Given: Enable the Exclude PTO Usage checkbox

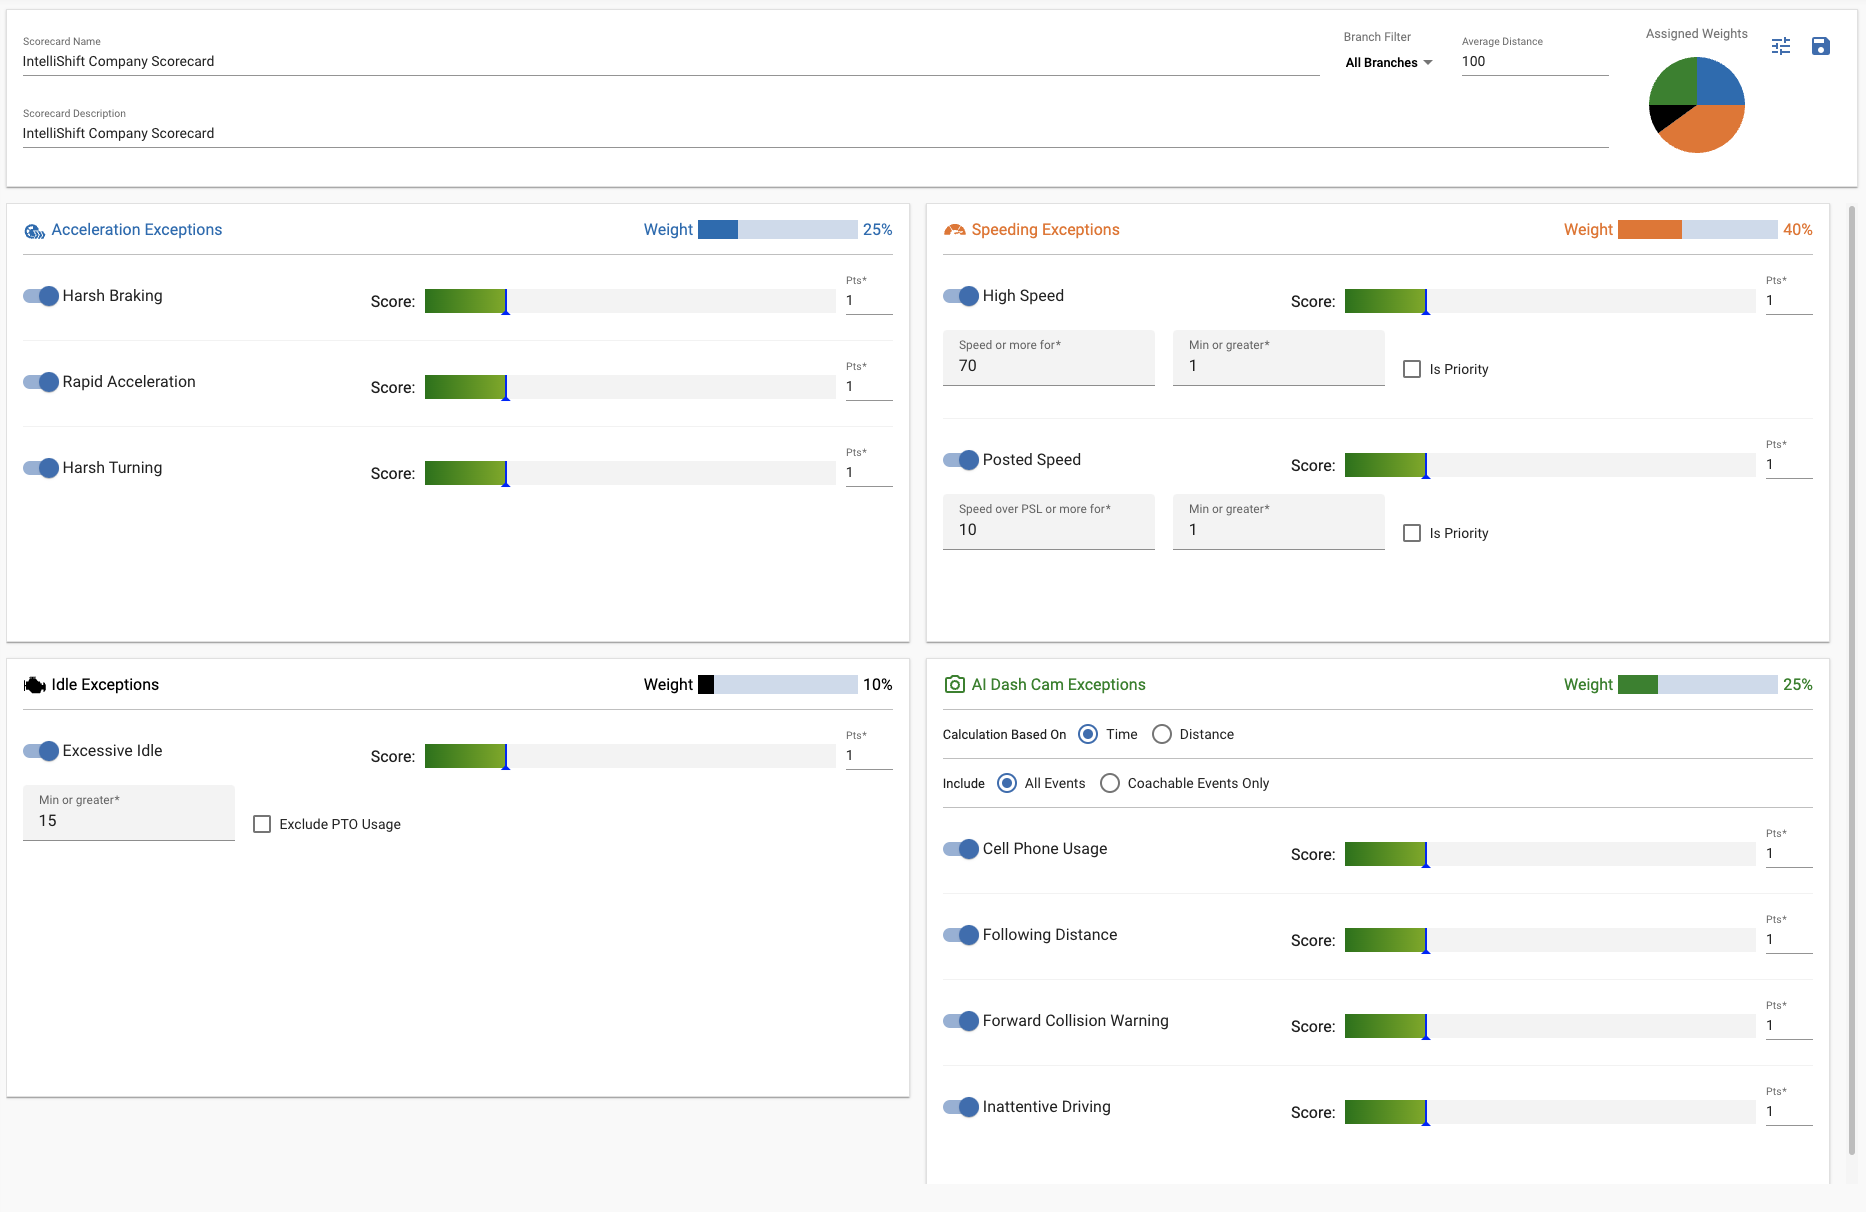Looking at the screenshot, I should point(262,824).
